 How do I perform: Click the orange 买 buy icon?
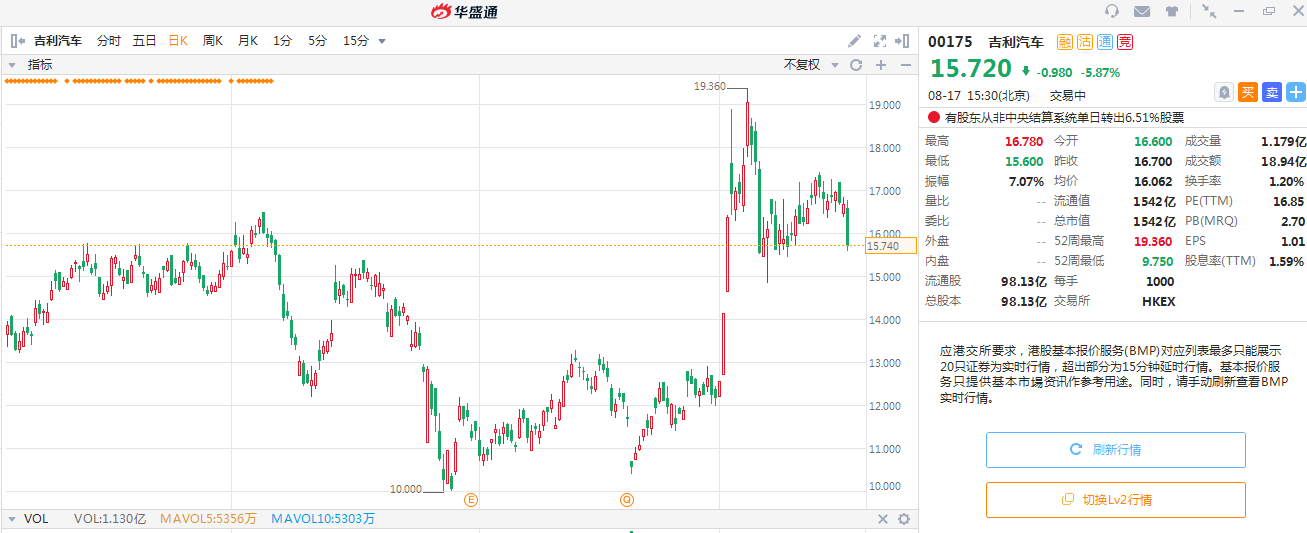tap(1248, 92)
